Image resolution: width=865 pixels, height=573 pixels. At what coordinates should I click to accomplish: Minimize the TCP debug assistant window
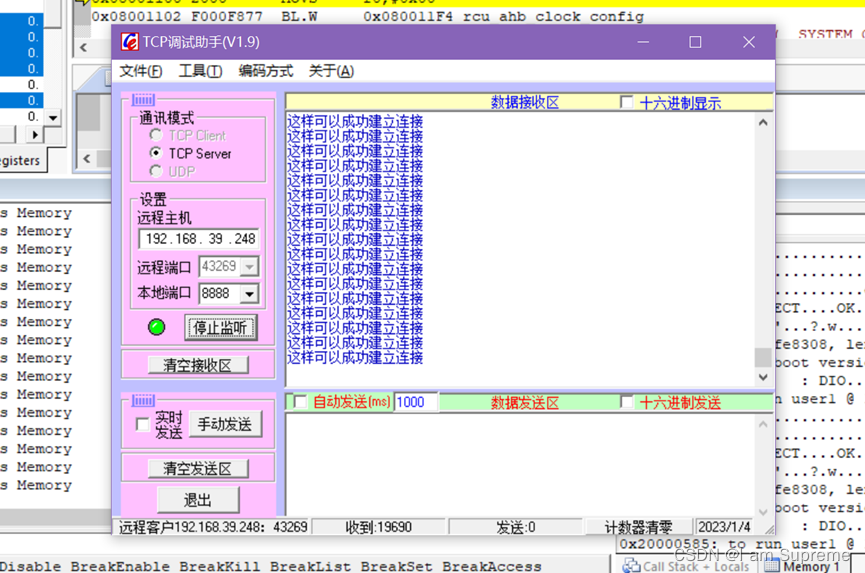point(643,42)
